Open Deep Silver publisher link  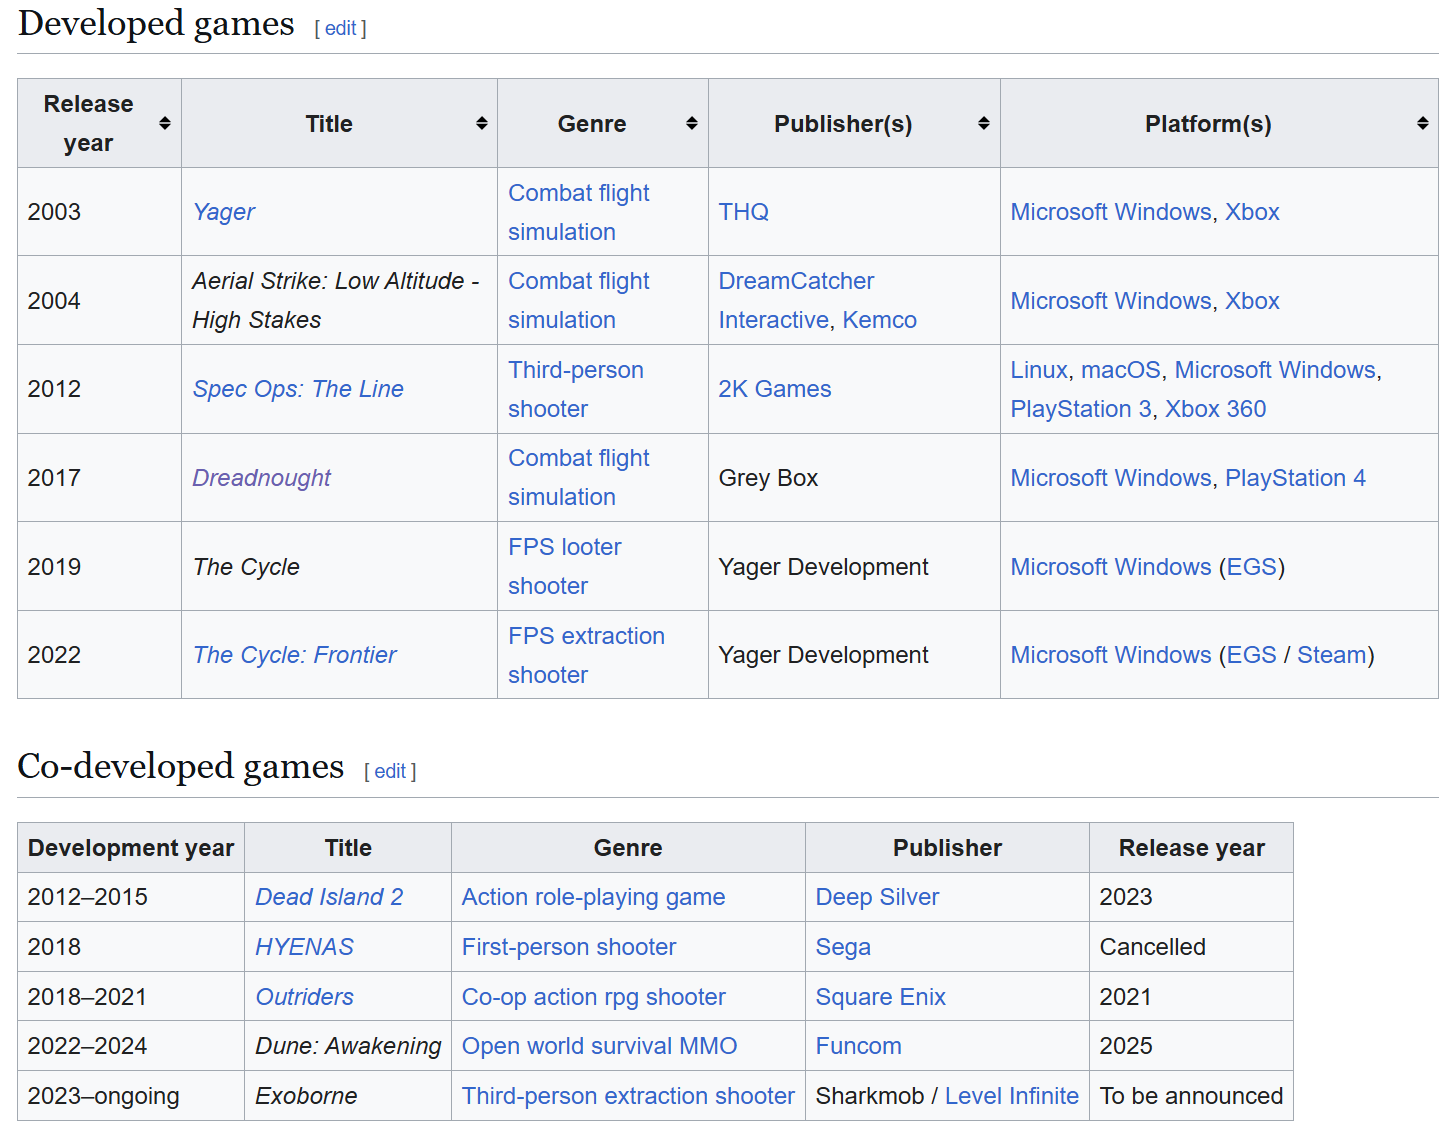pyautogui.click(x=877, y=897)
